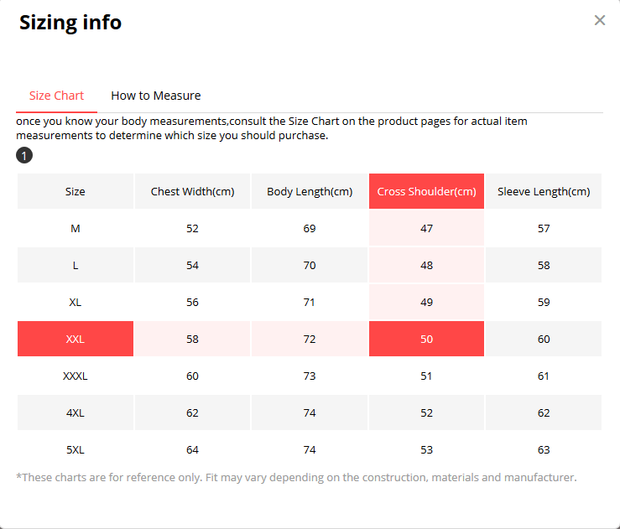Select the M size row label
Image resolution: width=620 pixels, height=529 pixels.
[75, 228]
